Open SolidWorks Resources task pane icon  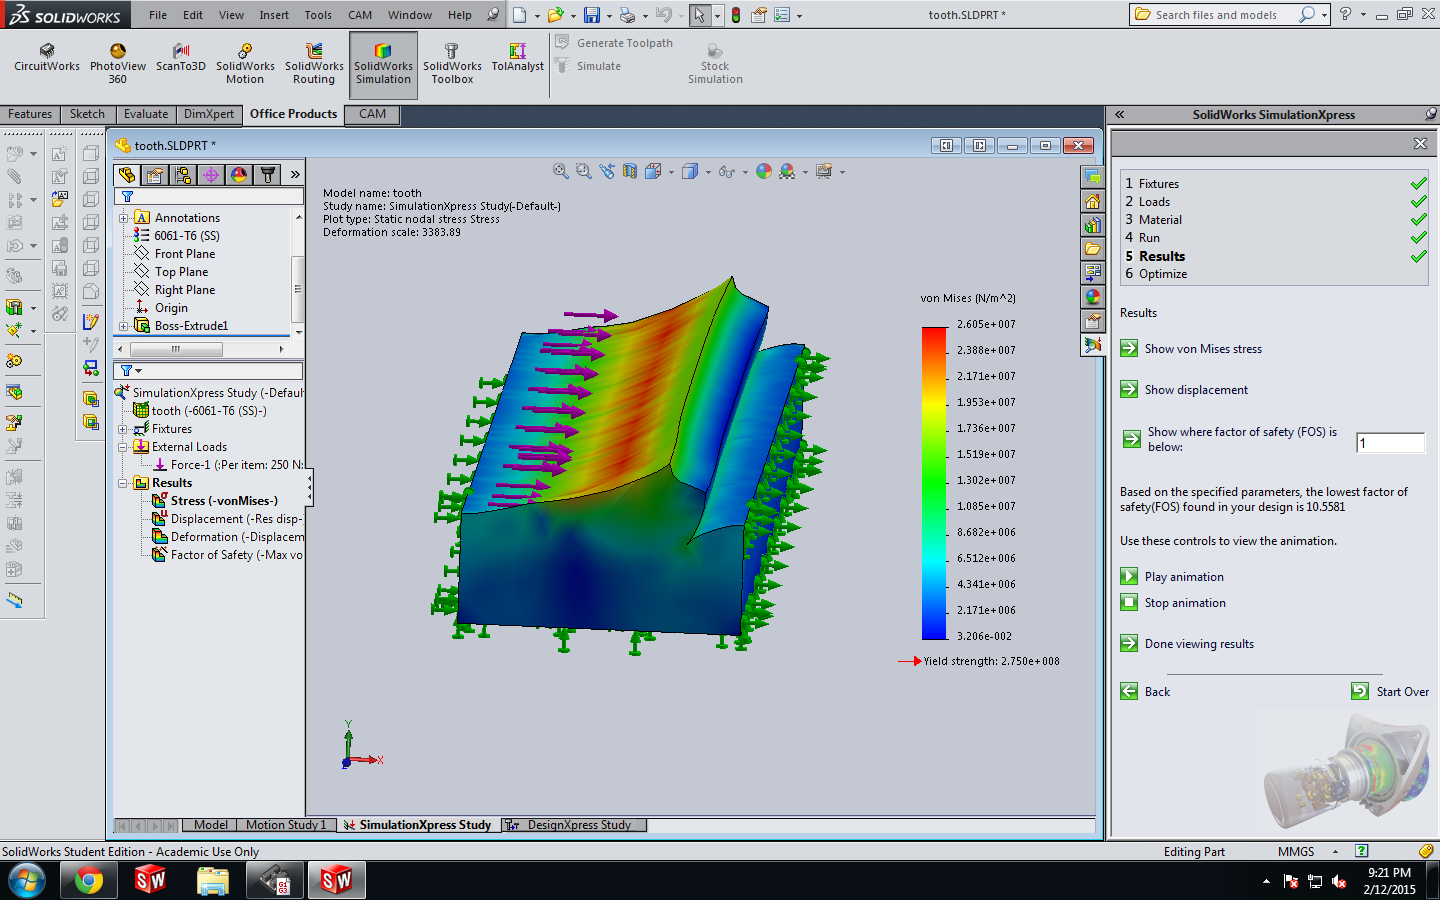pos(1093,201)
